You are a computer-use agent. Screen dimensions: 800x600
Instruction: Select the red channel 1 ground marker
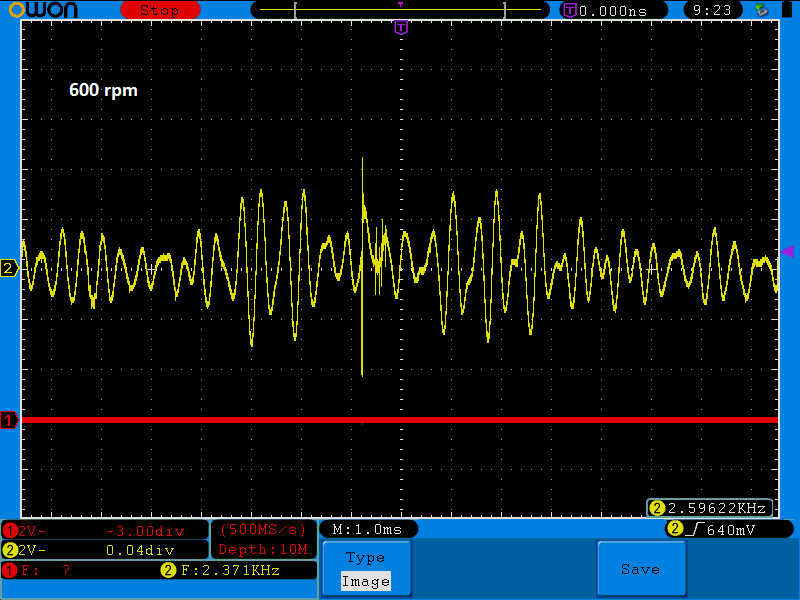tap(9, 421)
